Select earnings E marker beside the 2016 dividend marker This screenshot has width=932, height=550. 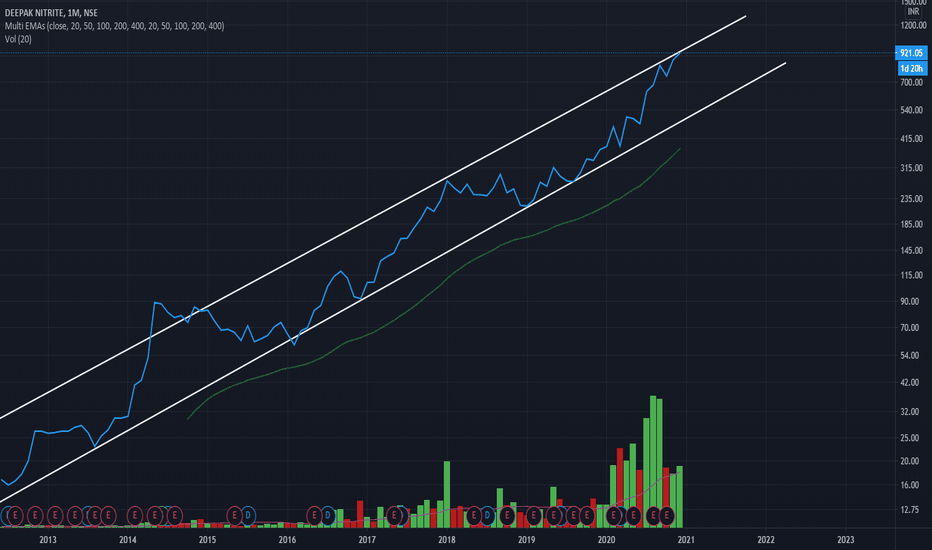[x=314, y=516]
